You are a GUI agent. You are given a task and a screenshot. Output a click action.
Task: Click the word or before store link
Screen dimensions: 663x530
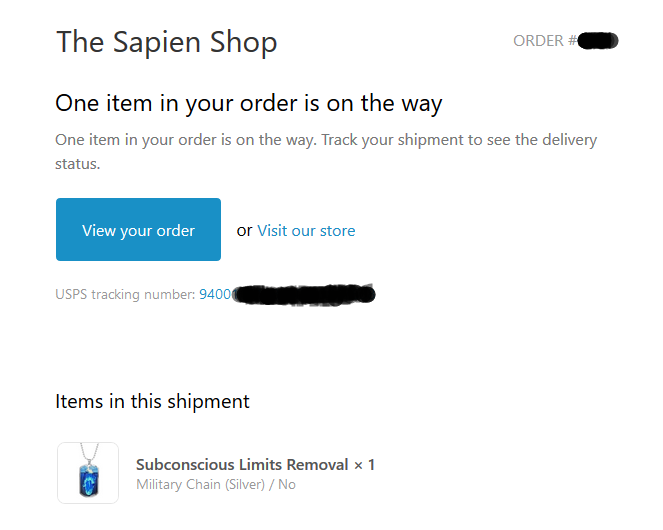244,231
